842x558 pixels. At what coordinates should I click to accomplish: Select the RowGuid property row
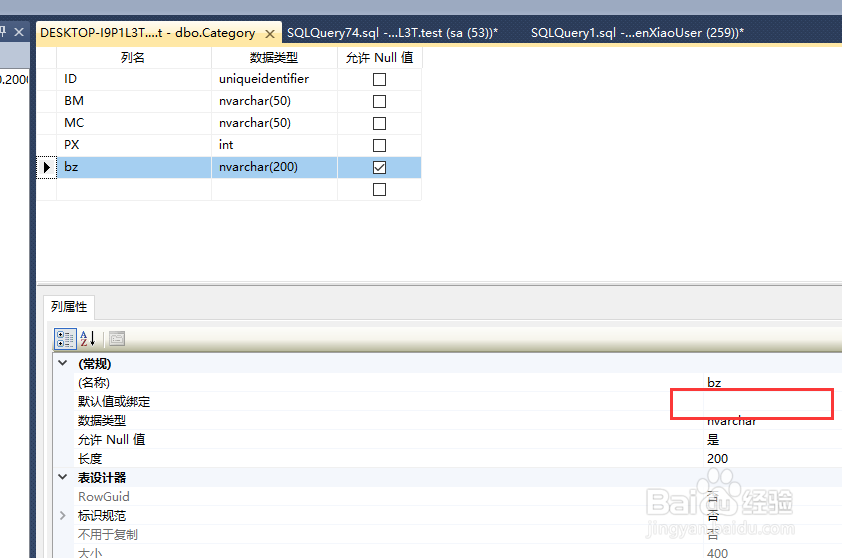click(x=458, y=496)
